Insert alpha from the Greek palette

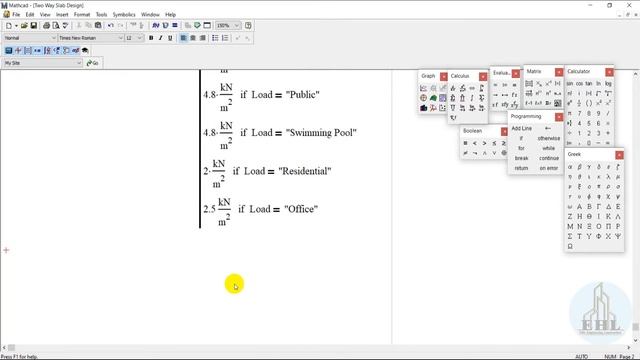tap(570, 167)
